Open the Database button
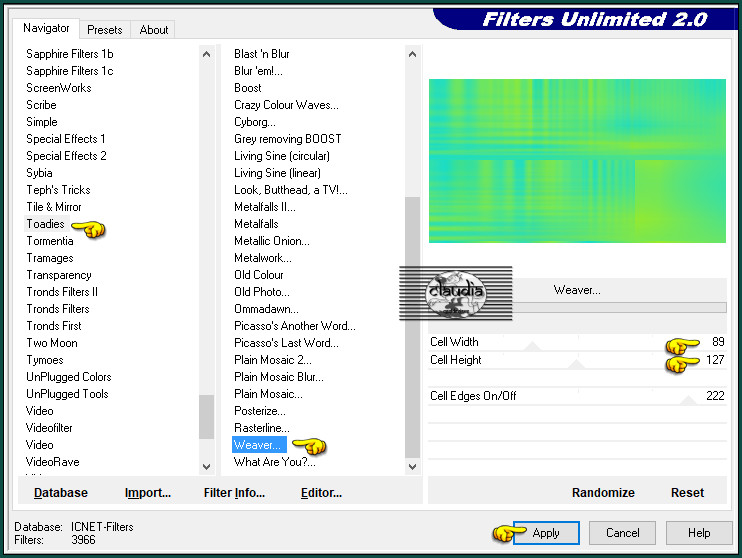Image resolution: width=742 pixels, height=558 pixels. (61, 493)
